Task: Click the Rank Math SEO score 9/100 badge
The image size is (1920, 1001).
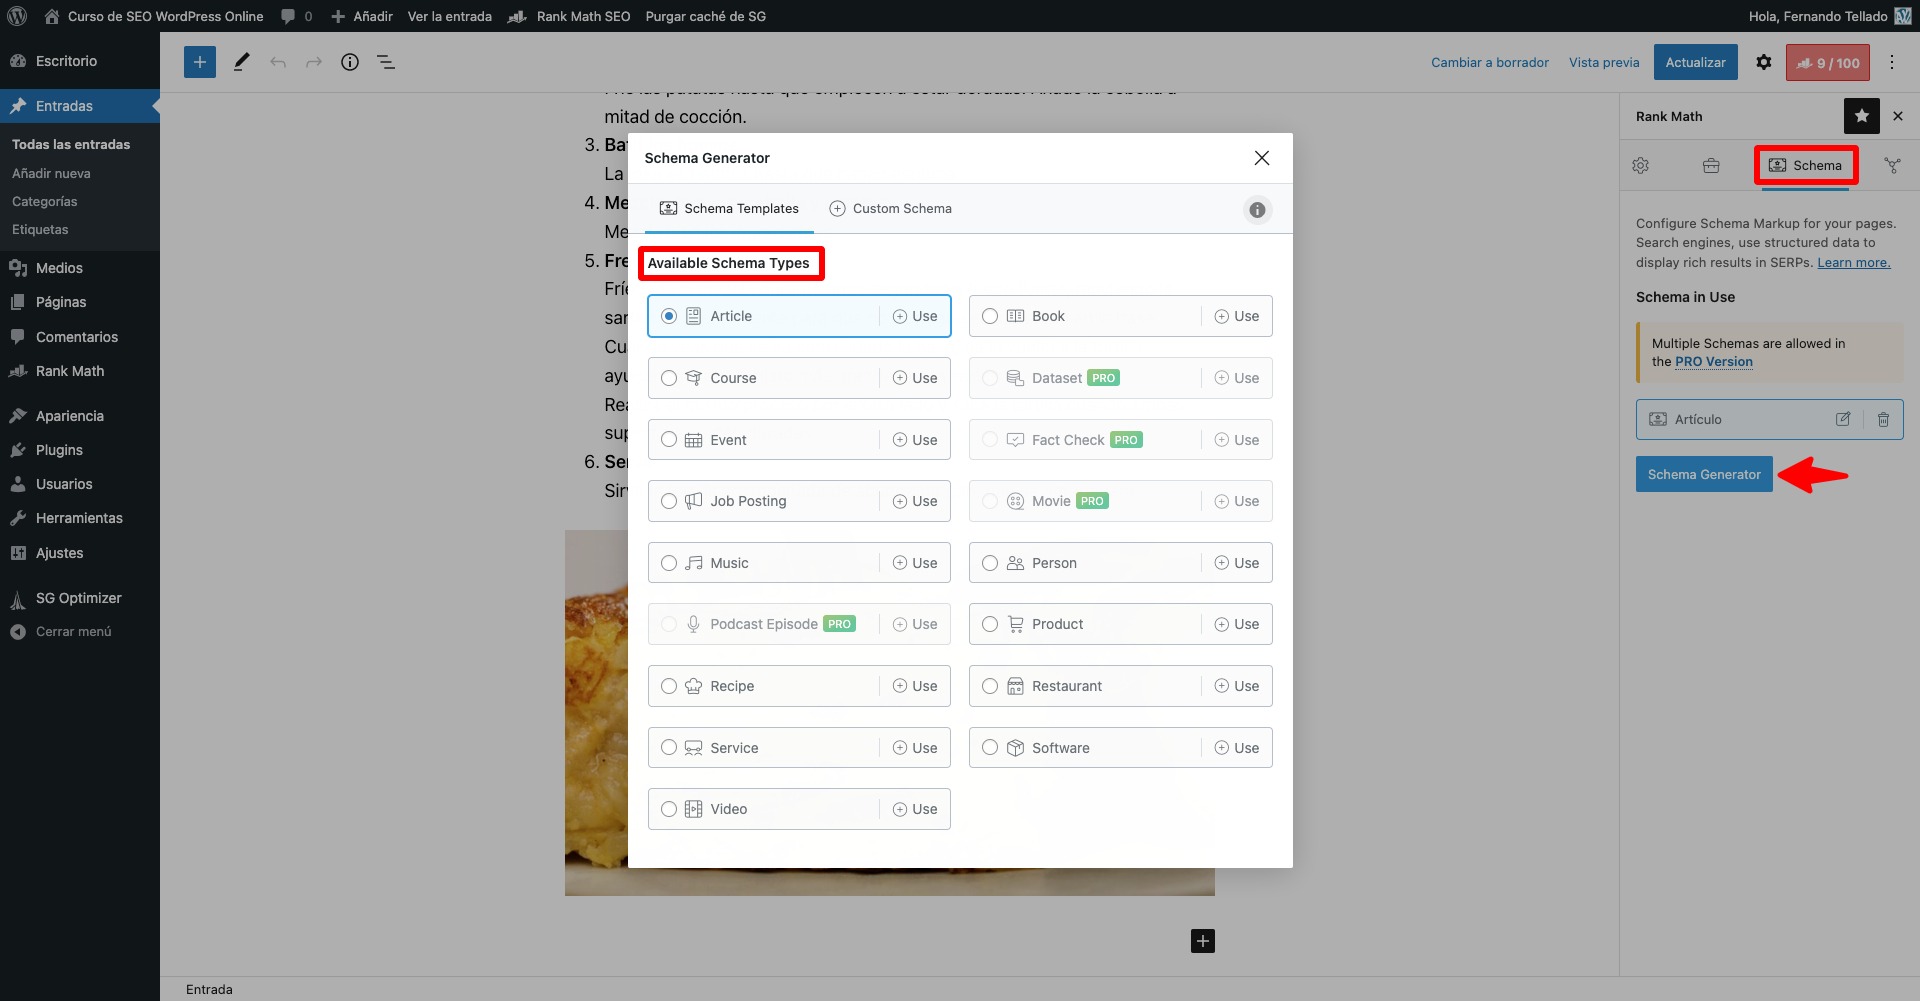Action: coord(1828,62)
